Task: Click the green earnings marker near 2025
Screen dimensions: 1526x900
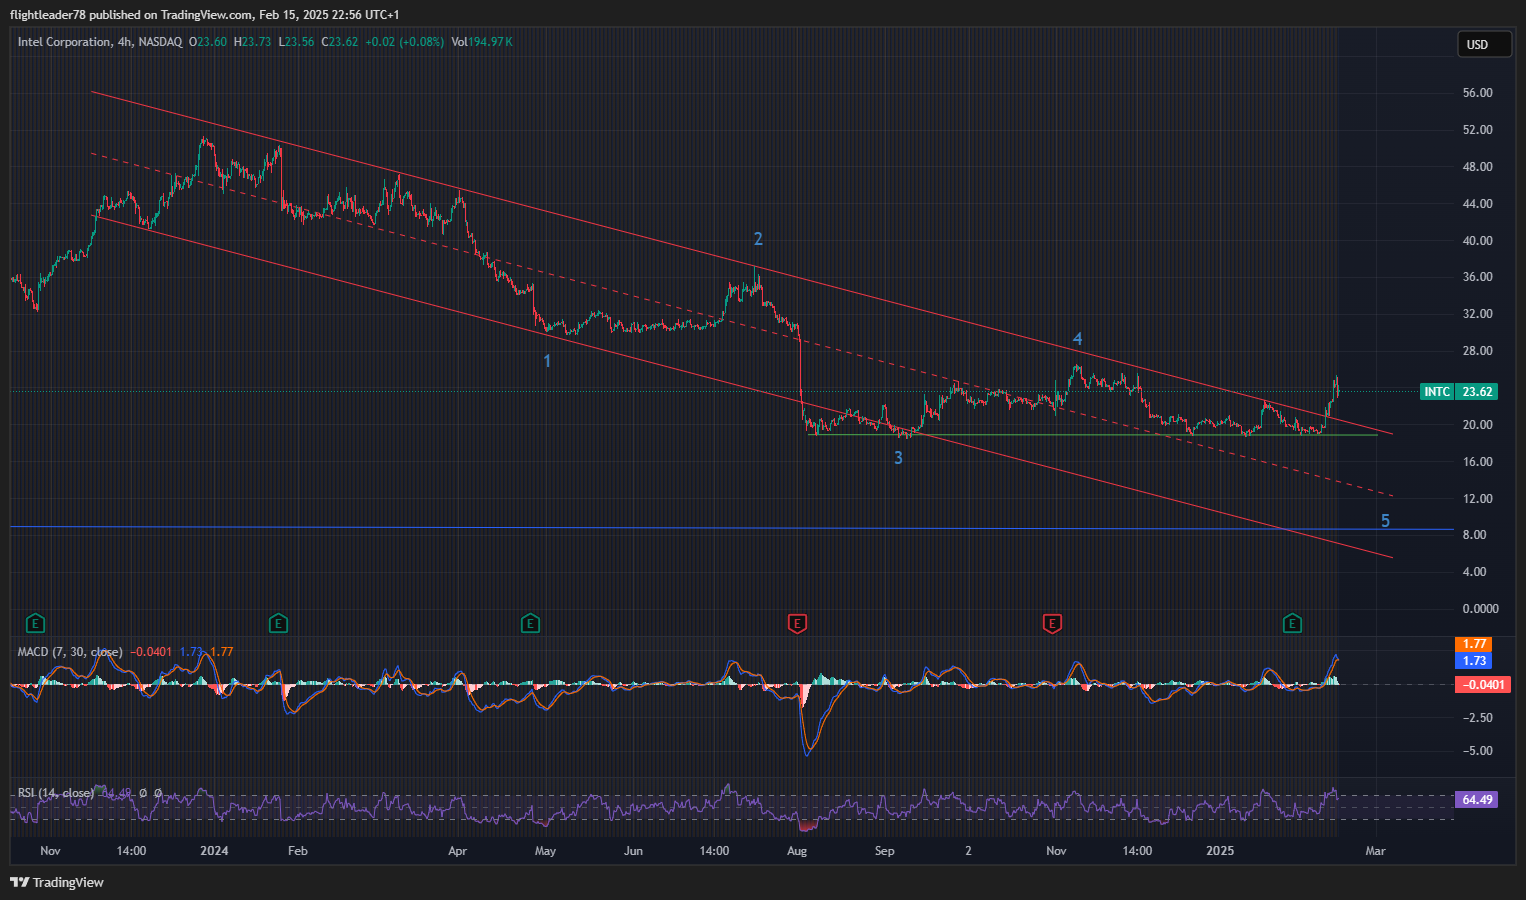Action: pyautogui.click(x=1292, y=624)
